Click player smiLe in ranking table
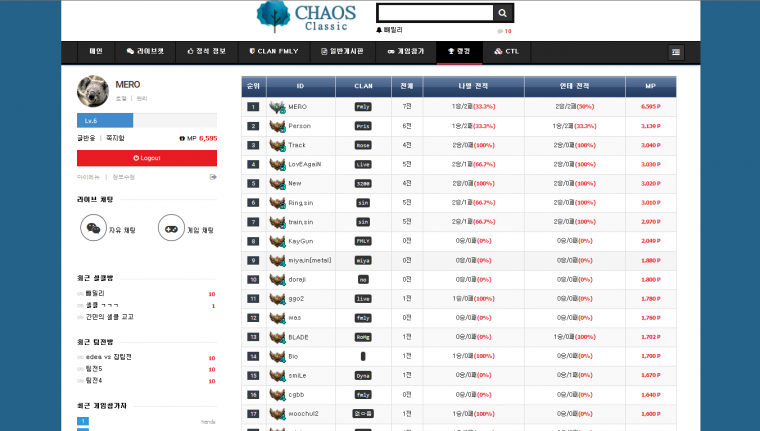Viewport: 760px width, 431px height. 297,375
